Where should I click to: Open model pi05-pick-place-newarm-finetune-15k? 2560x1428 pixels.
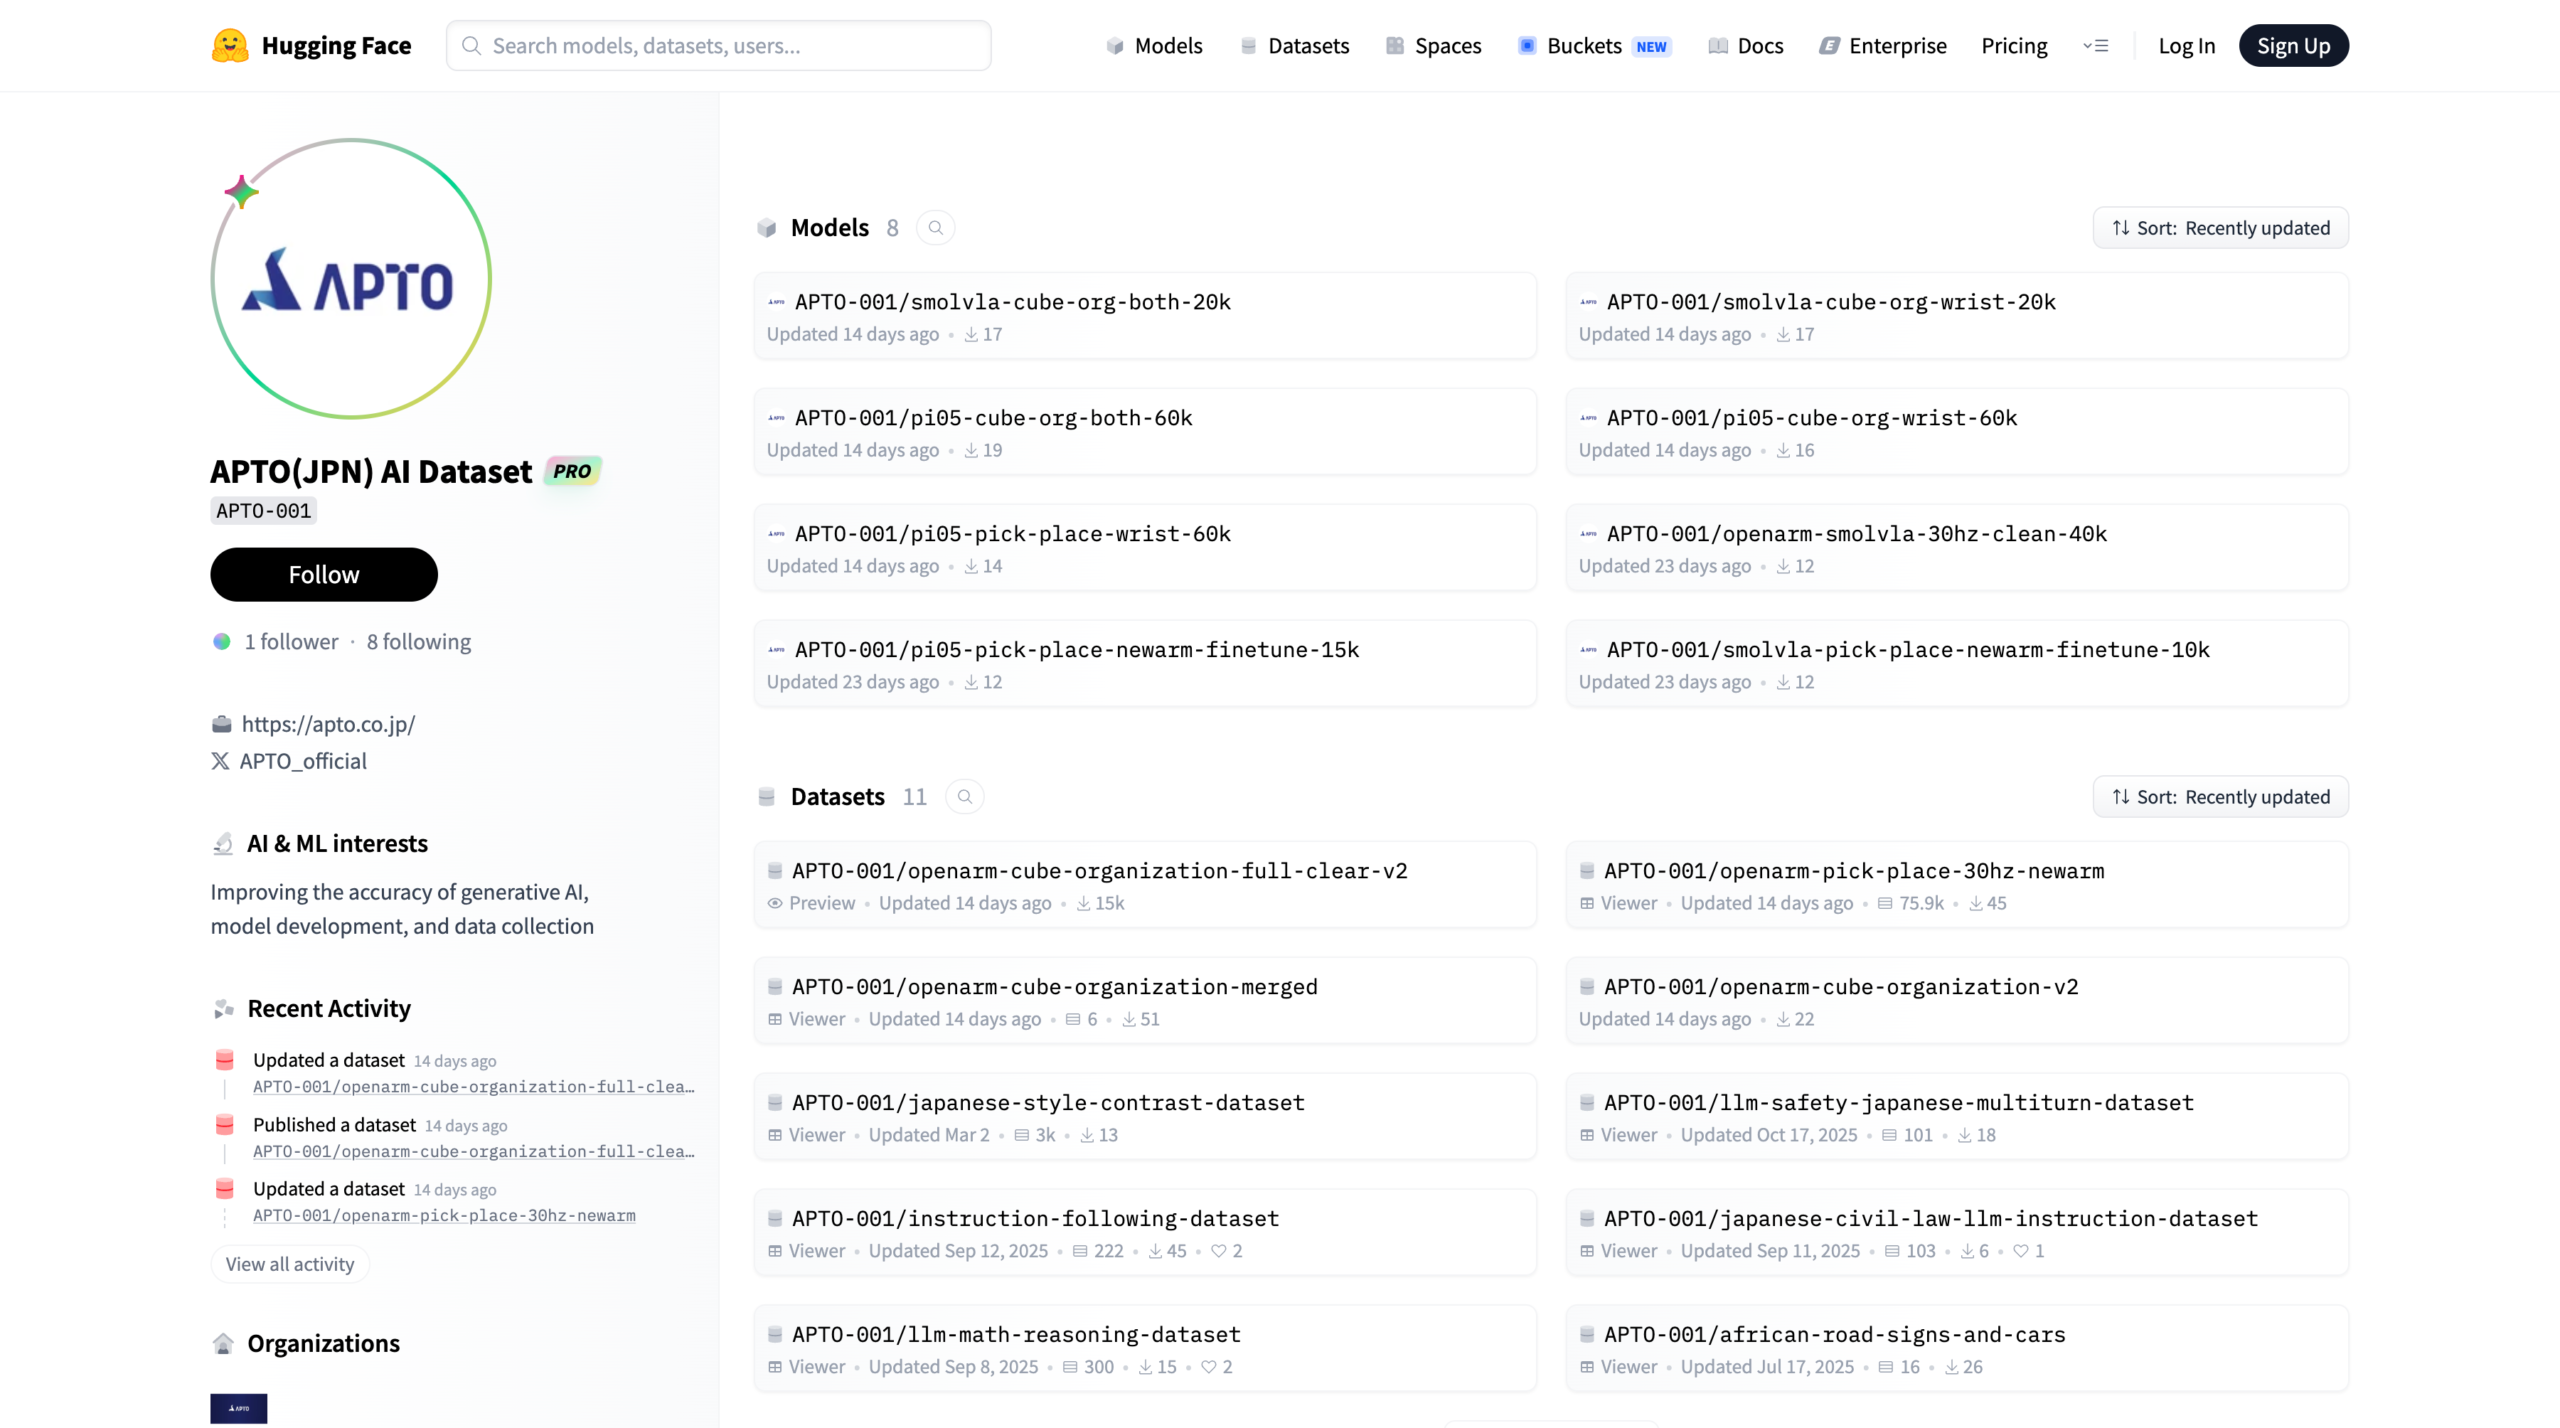(x=1144, y=664)
